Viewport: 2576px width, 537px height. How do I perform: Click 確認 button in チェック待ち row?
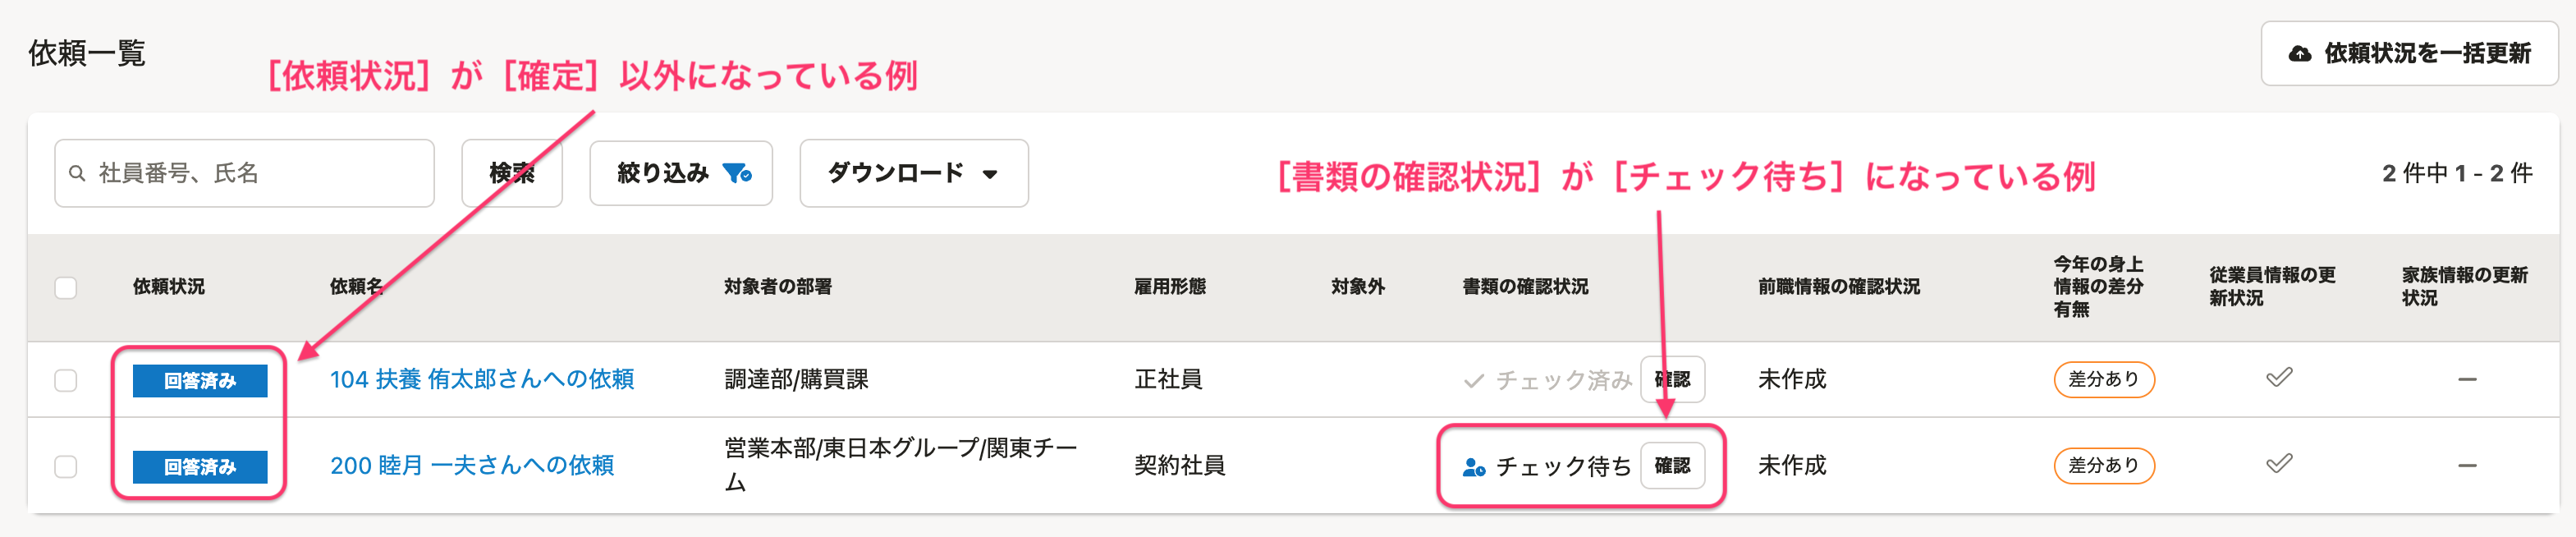point(1672,465)
